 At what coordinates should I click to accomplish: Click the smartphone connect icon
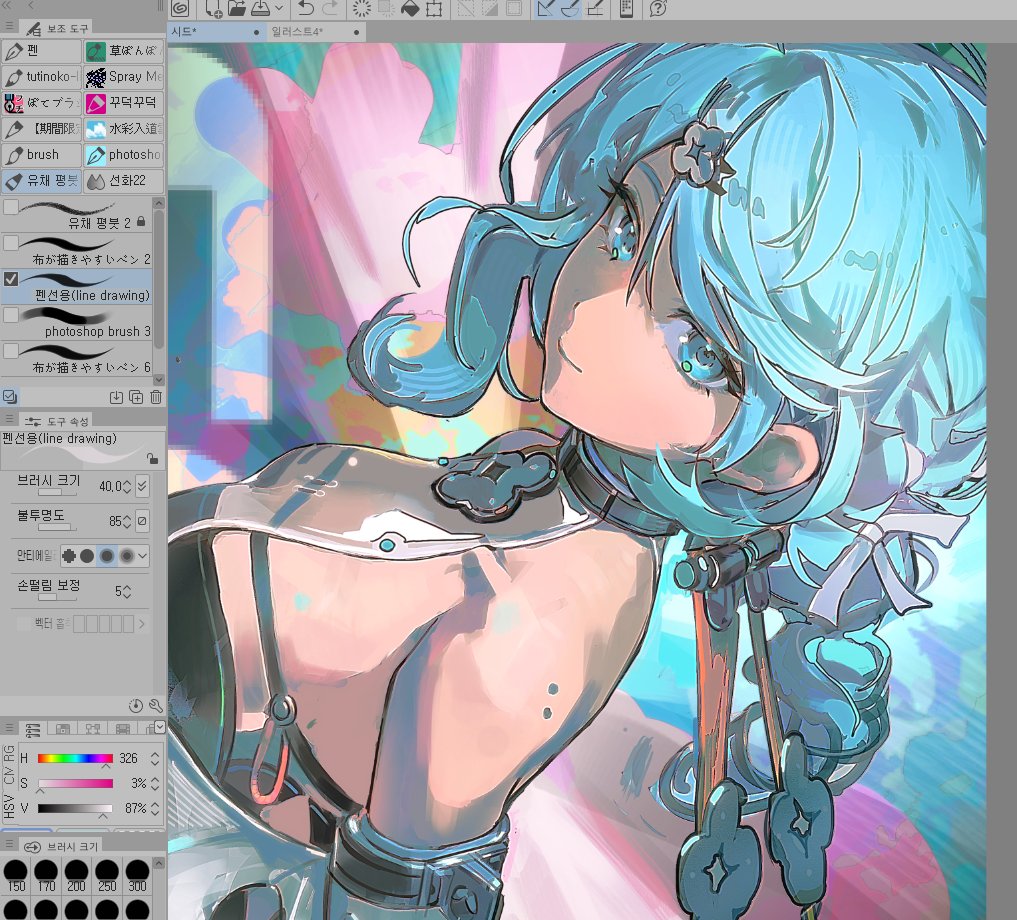(x=626, y=8)
